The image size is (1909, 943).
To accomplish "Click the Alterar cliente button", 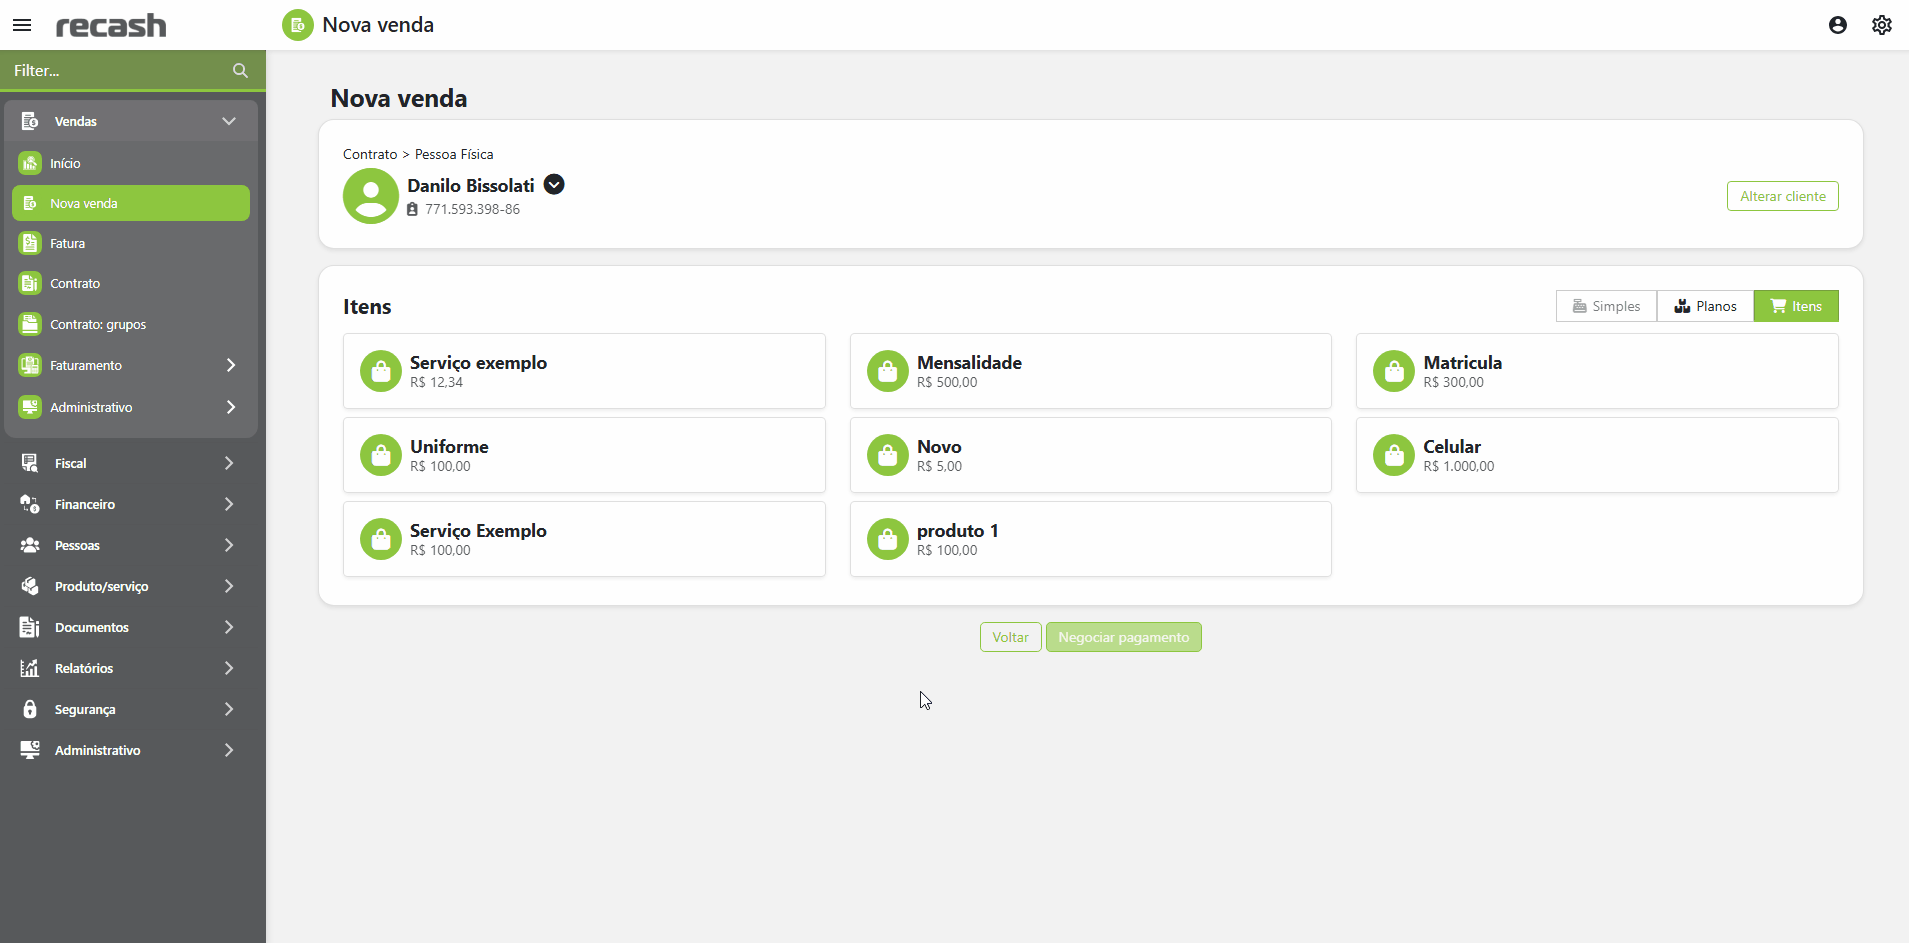I will coord(1782,196).
